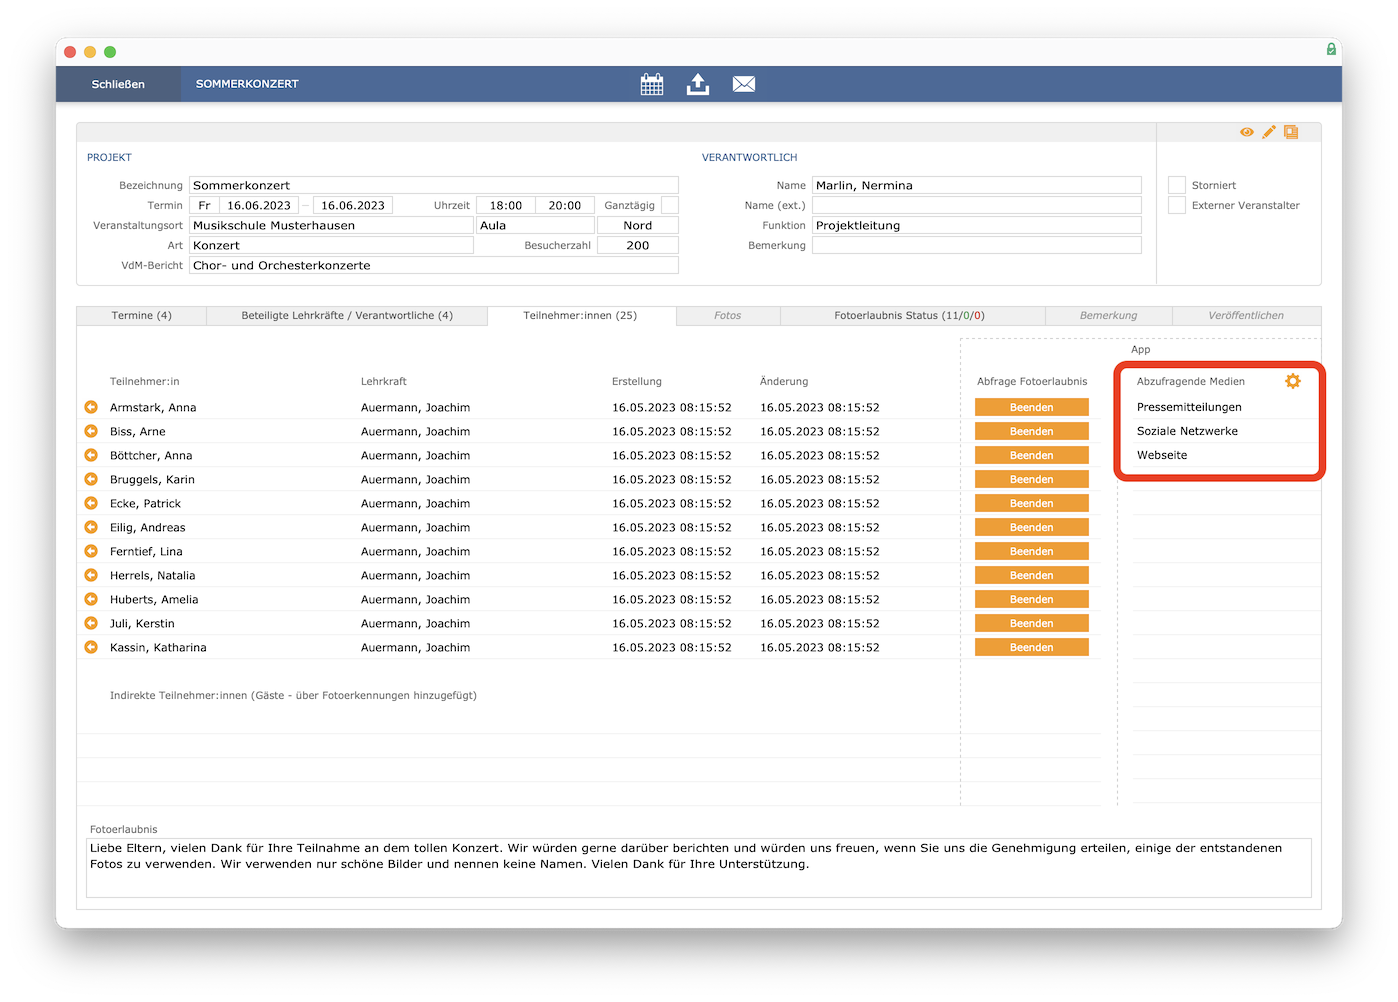The width and height of the screenshot is (1398, 1002).
Task: Click the Veranstaltungsort field Musikschule Musterhausen
Action: [331, 225]
